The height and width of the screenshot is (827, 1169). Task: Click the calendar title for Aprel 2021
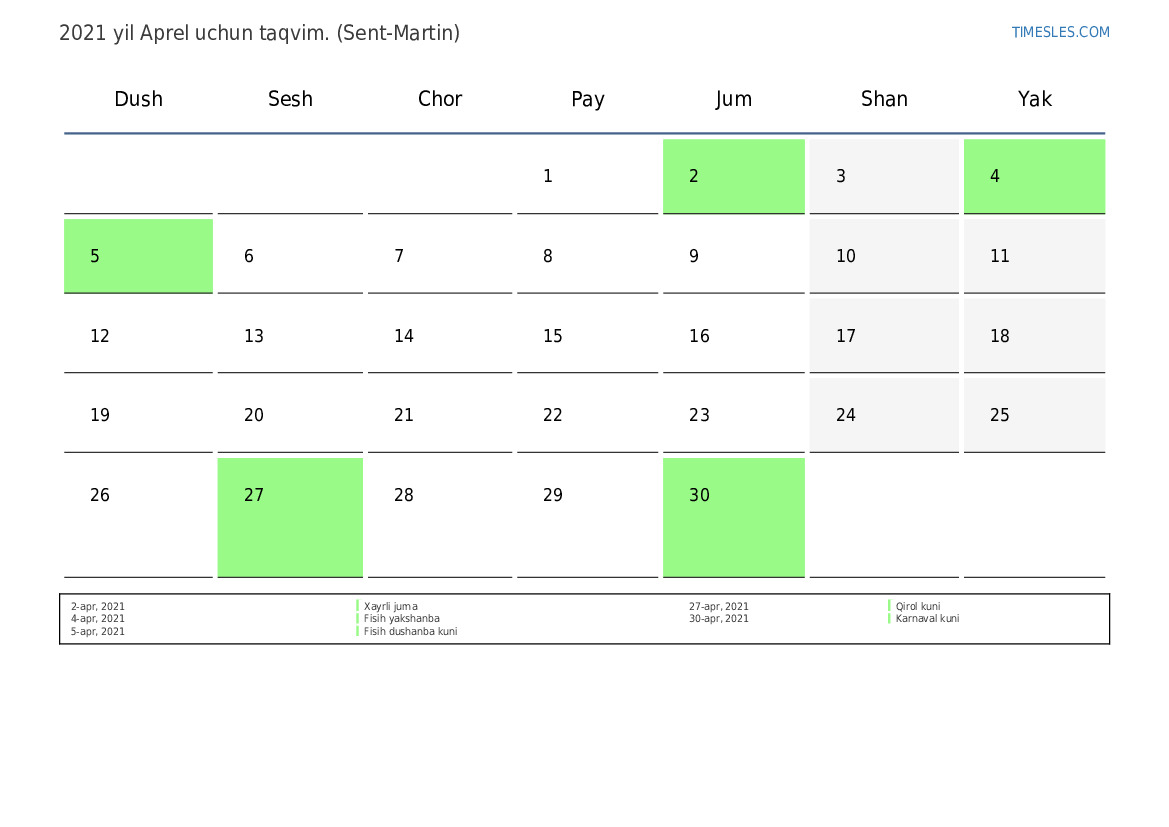[x=259, y=33]
